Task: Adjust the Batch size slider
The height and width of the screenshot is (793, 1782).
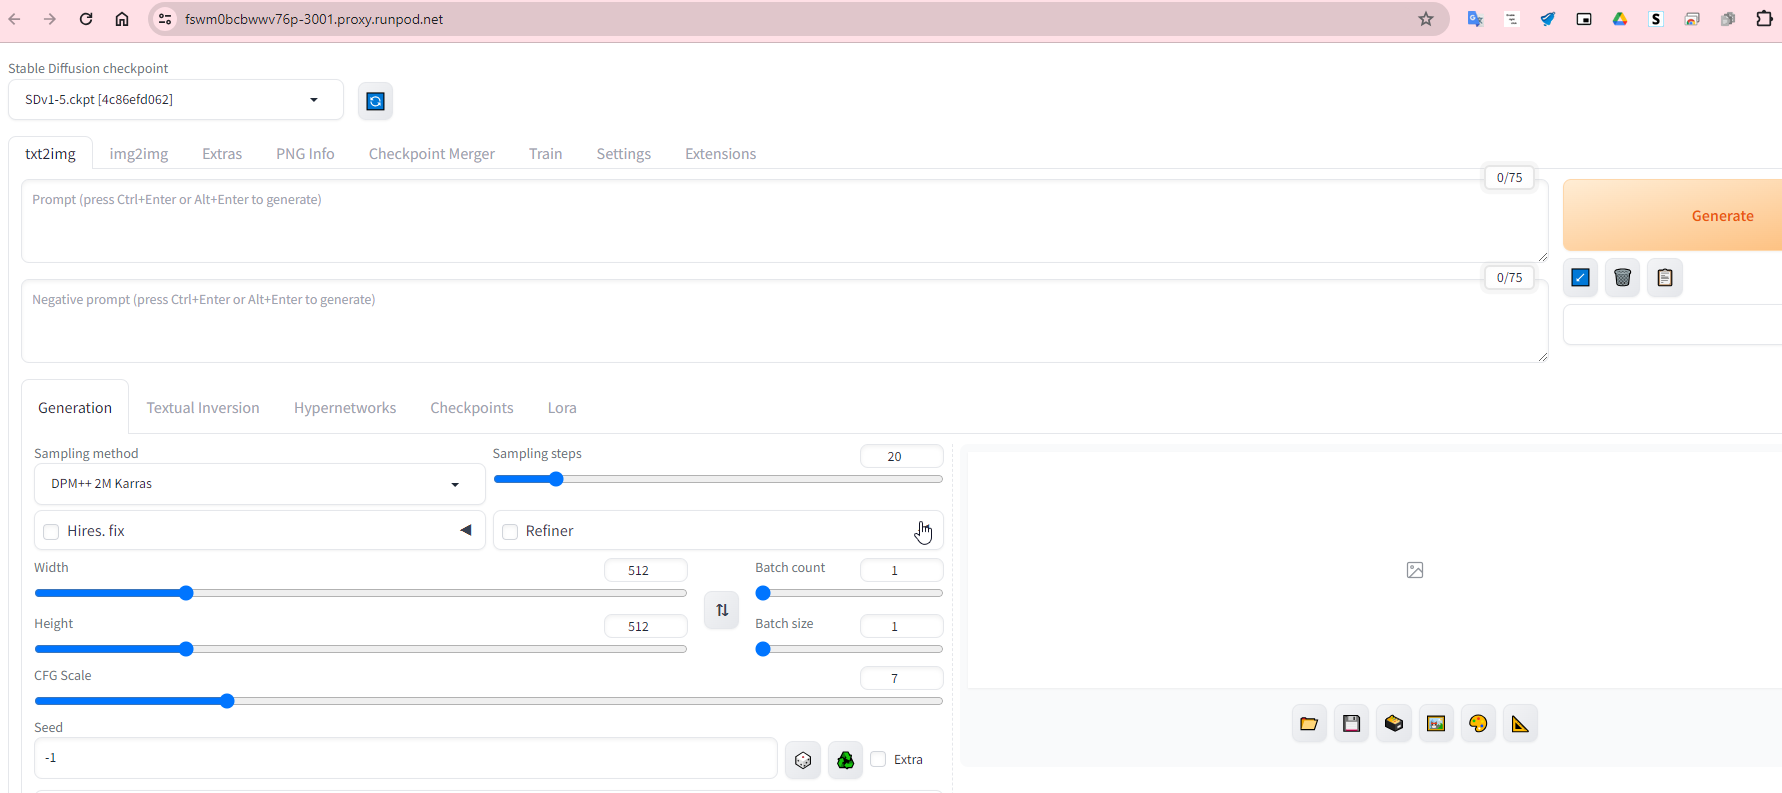Action: (849, 650)
